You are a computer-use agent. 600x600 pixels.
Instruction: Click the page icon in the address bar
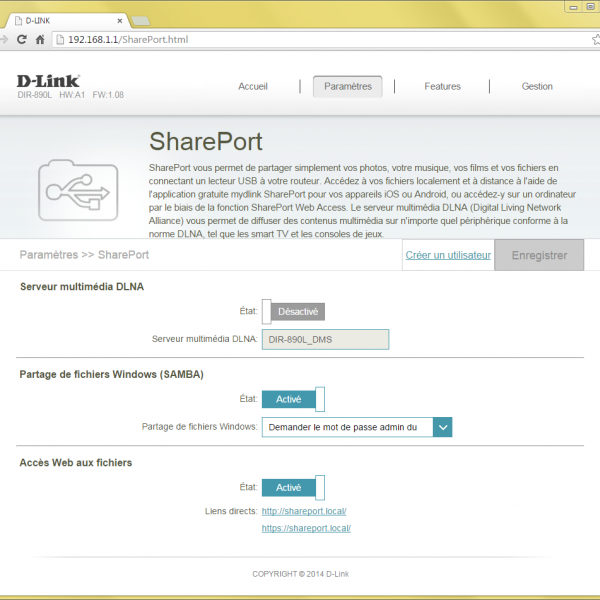click(60, 40)
